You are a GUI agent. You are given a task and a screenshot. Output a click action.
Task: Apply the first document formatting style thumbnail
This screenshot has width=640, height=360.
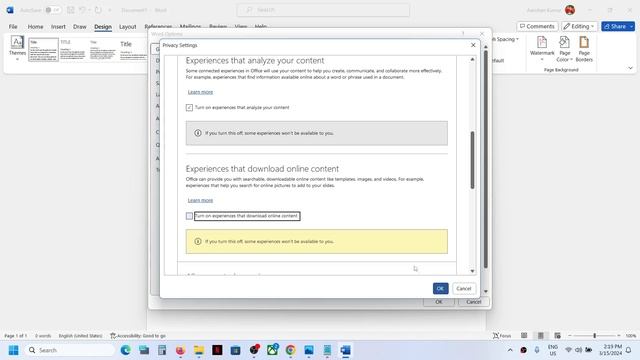[x=43, y=49]
